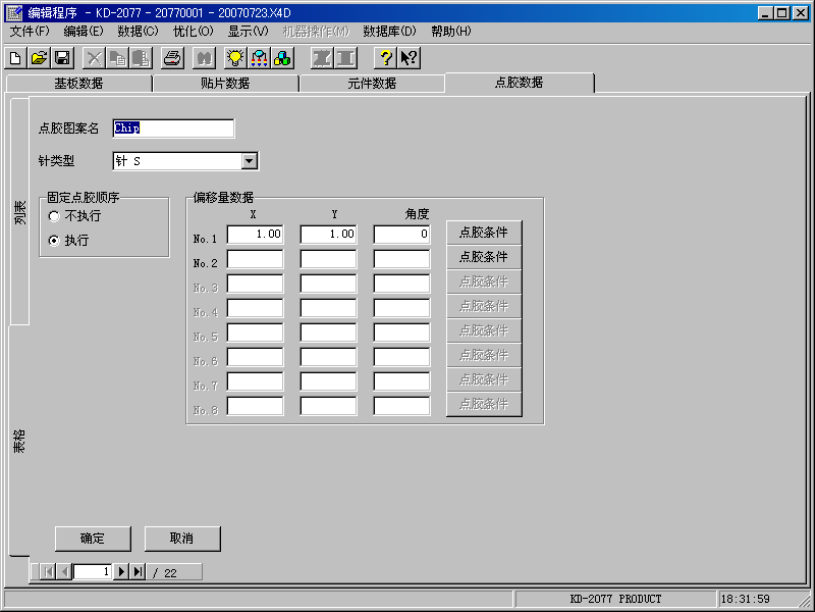The height and width of the screenshot is (612, 815).
Task: Select the 点胶数据 tab
Action: [x=519, y=82]
